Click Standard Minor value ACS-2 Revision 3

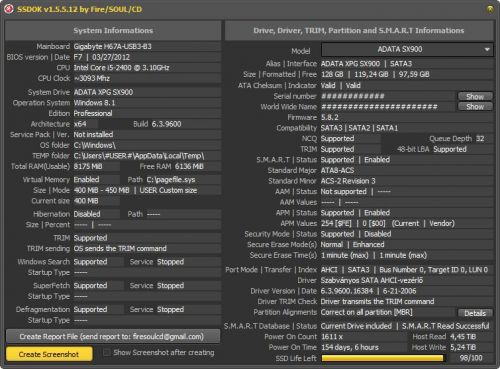click(x=348, y=181)
